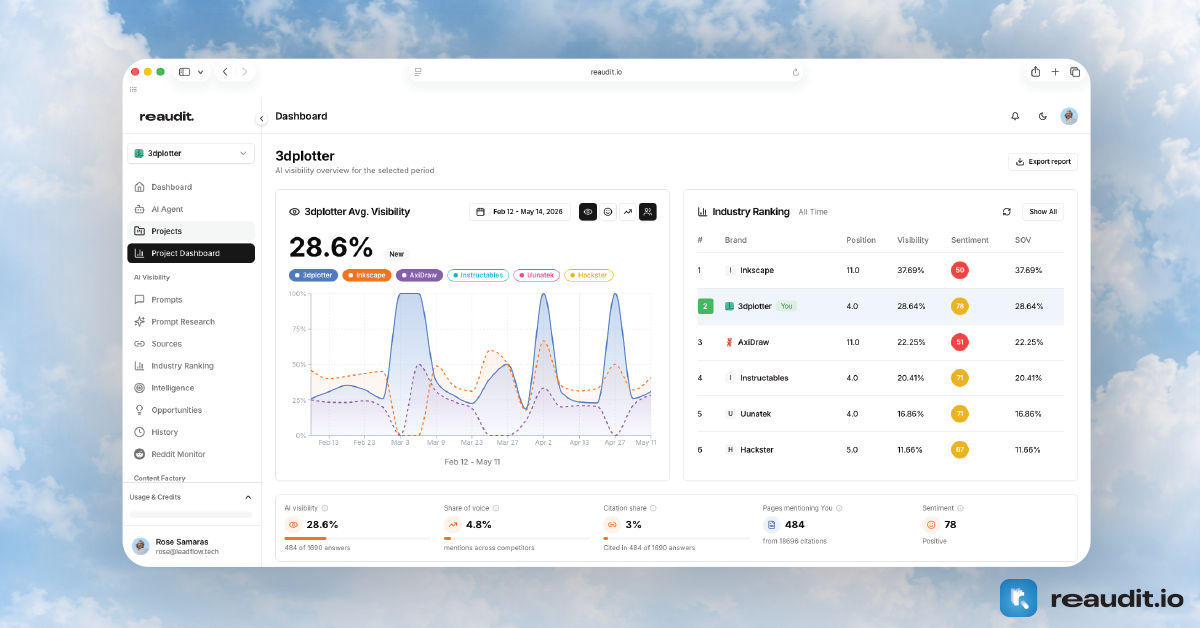Click the Sentiment info icon
Viewport: 1200px width, 628px height.
962,508
